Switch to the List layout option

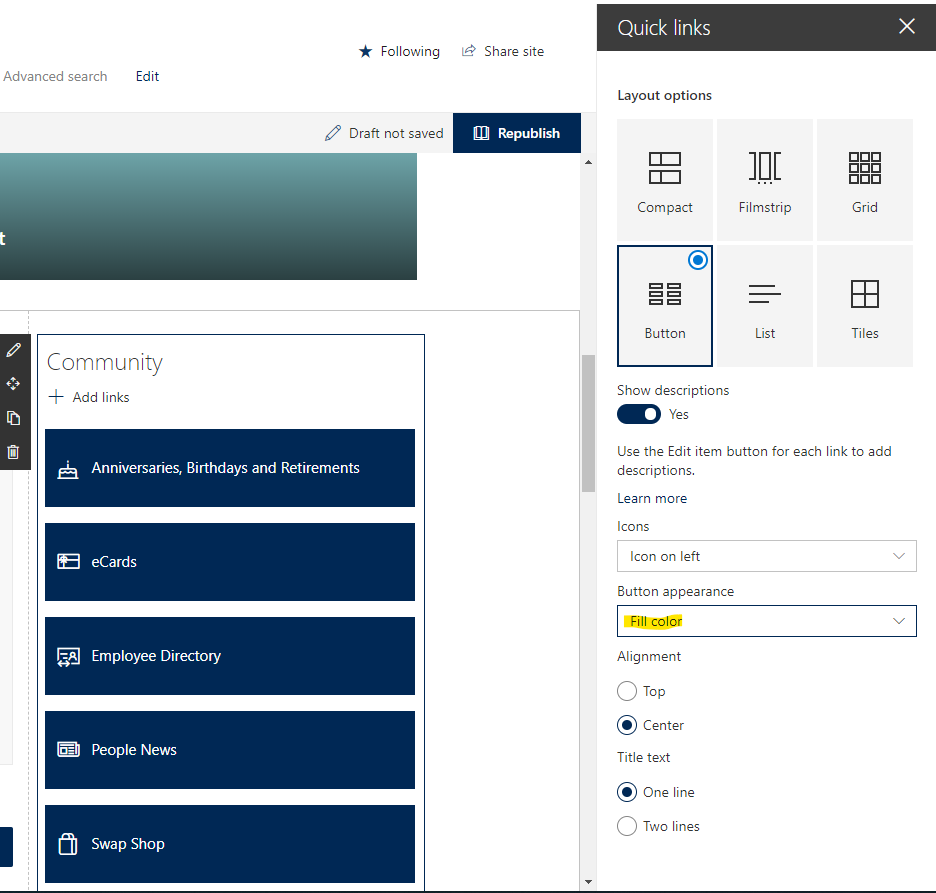tap(765, 306)
